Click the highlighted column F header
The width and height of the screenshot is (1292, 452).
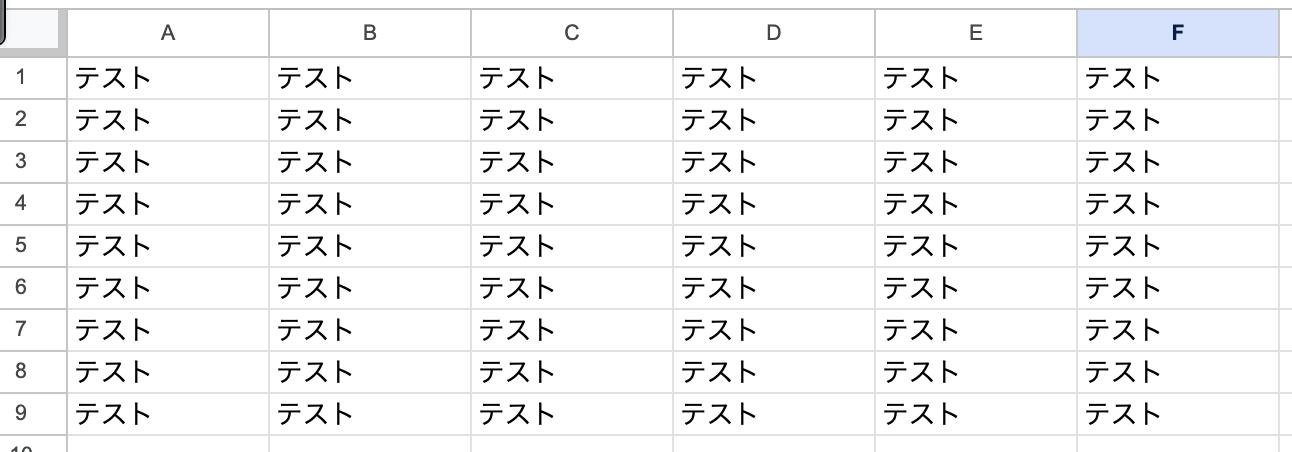tap(1178, 33)
